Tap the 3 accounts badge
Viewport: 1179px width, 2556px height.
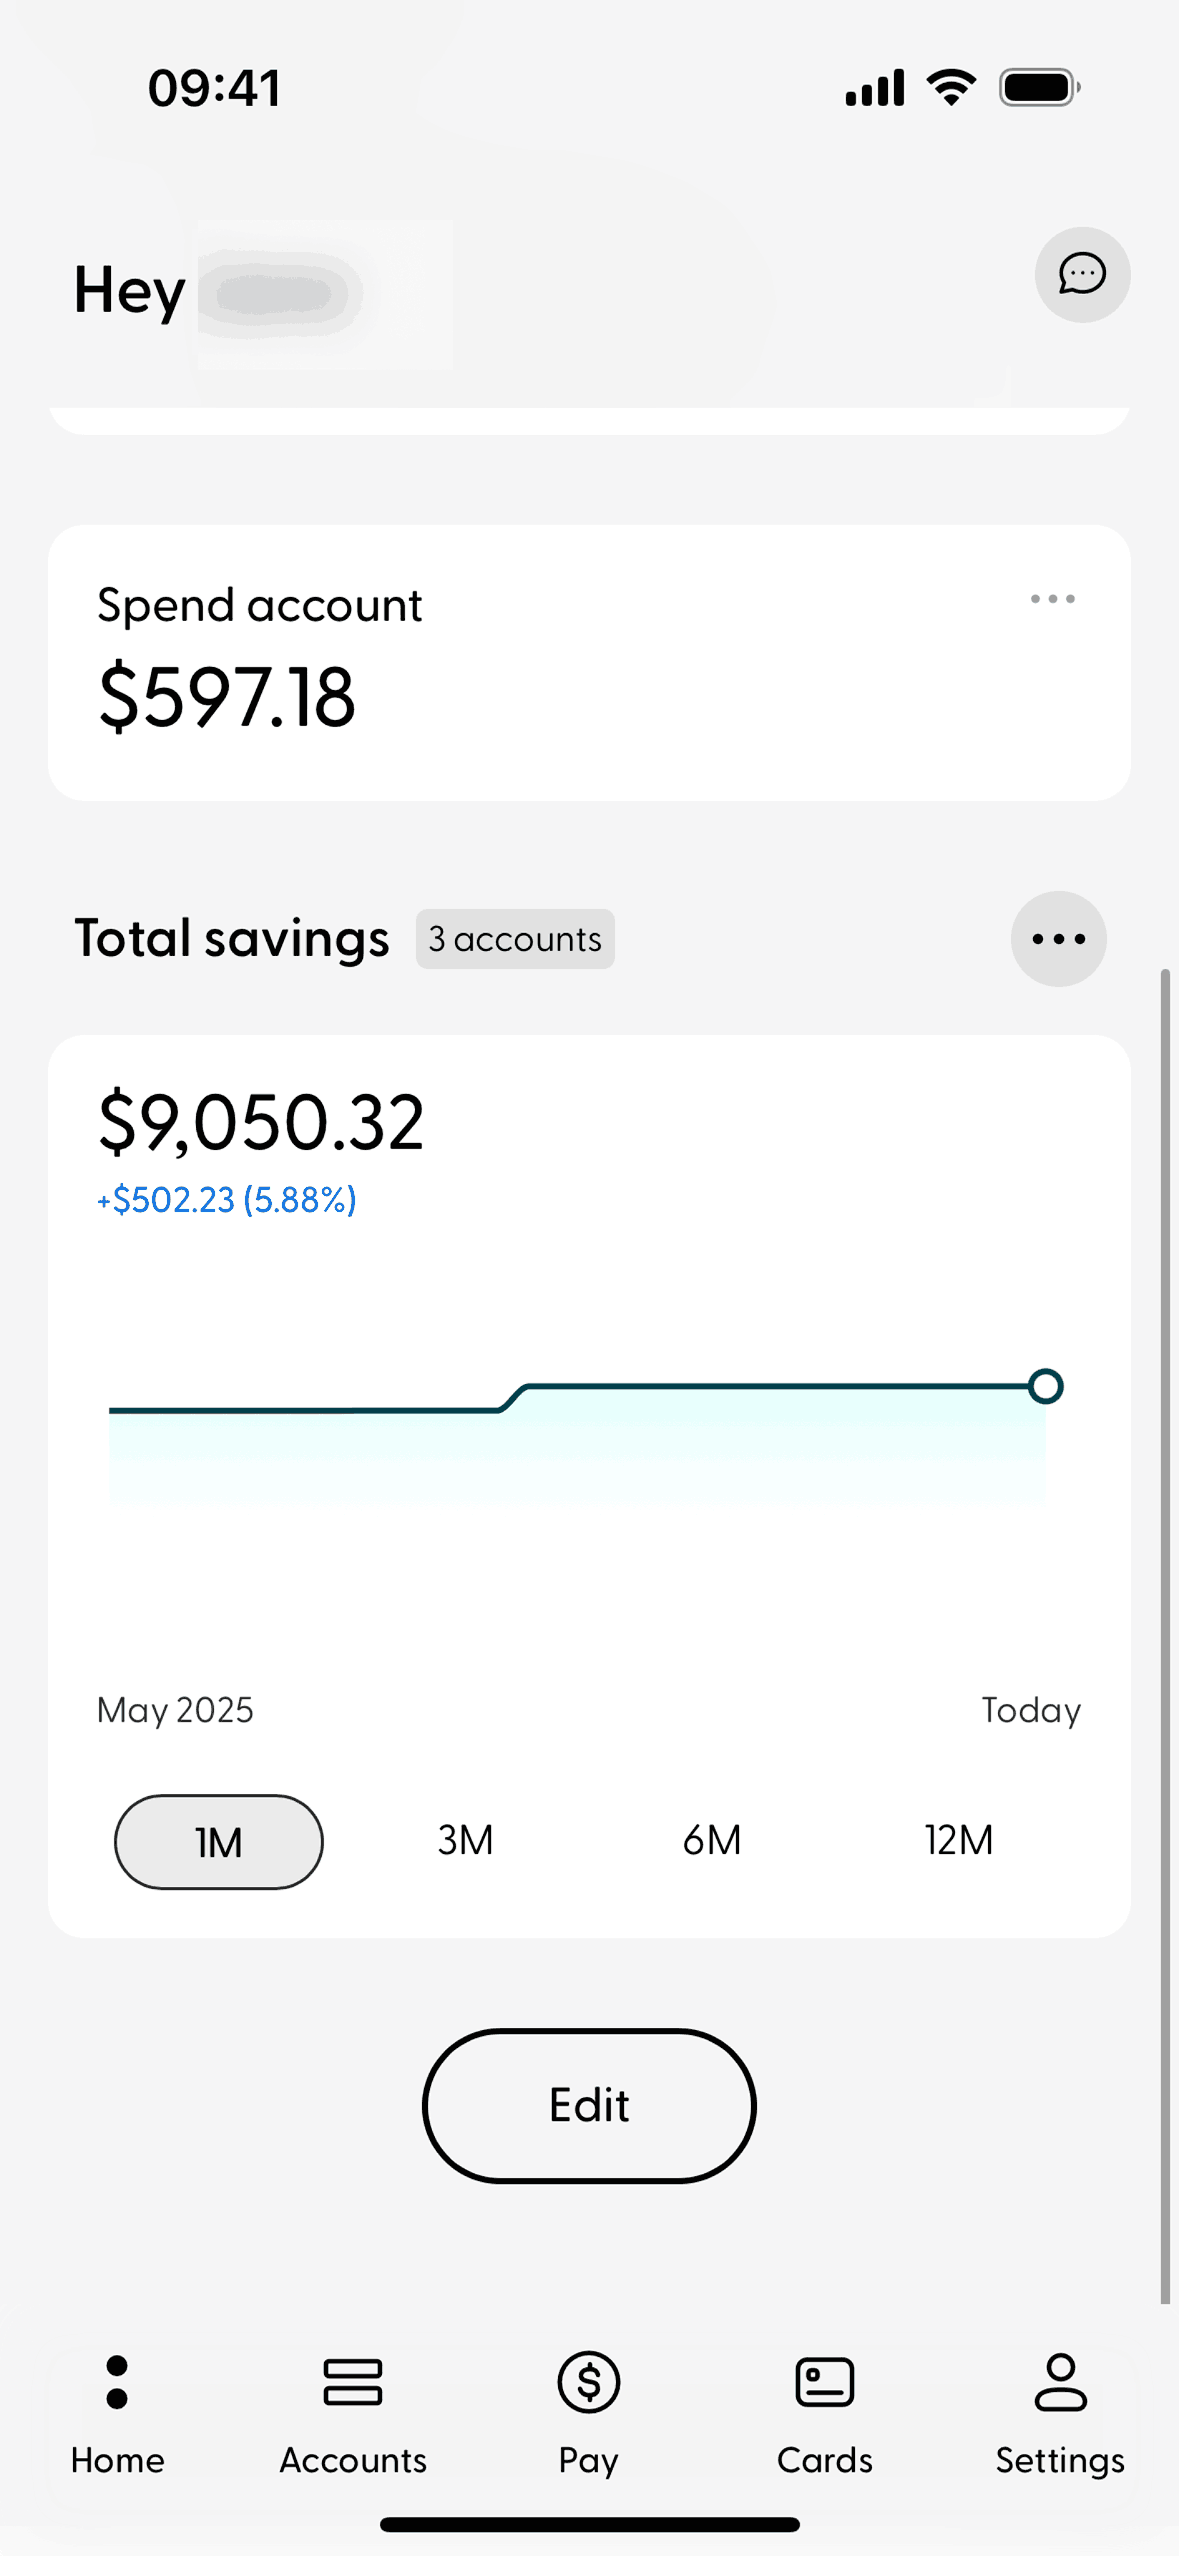[515, 939]
